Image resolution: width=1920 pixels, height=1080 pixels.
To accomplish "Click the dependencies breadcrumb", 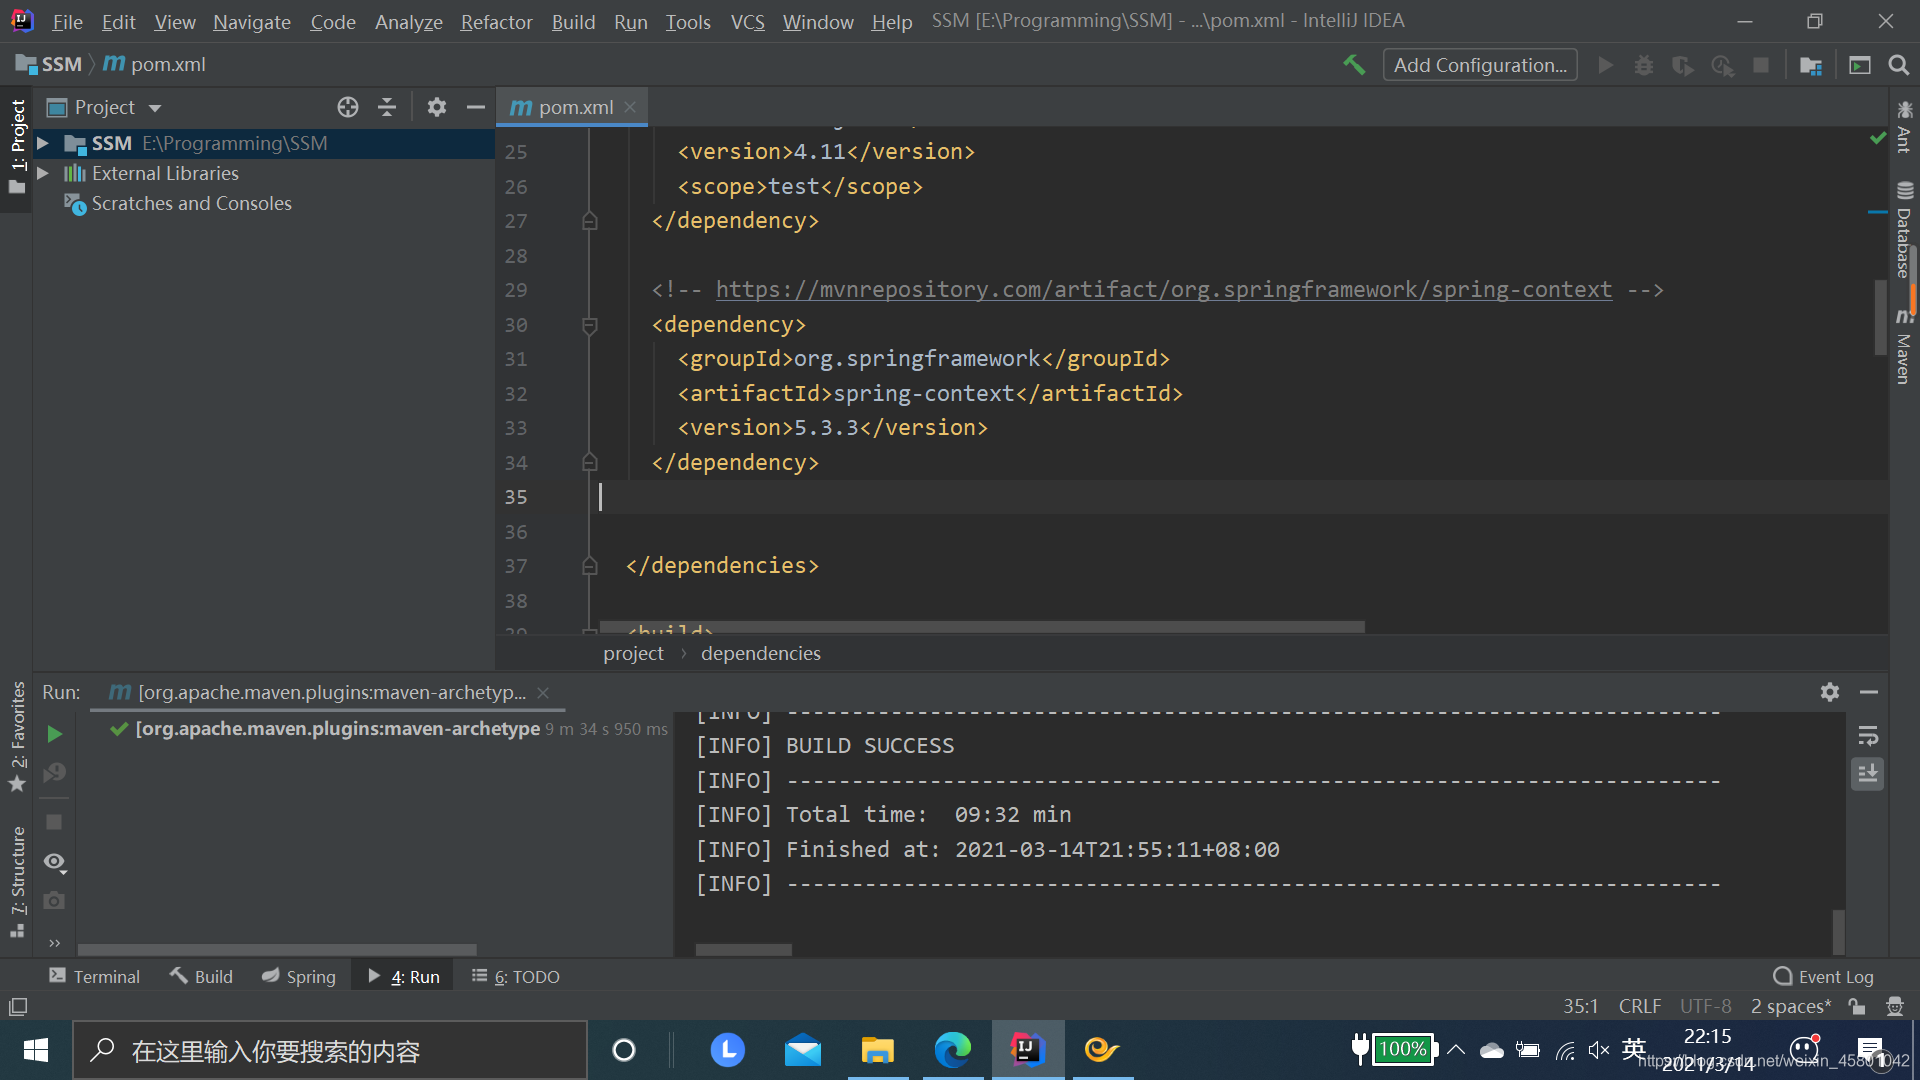I will [x=760, y=653].
